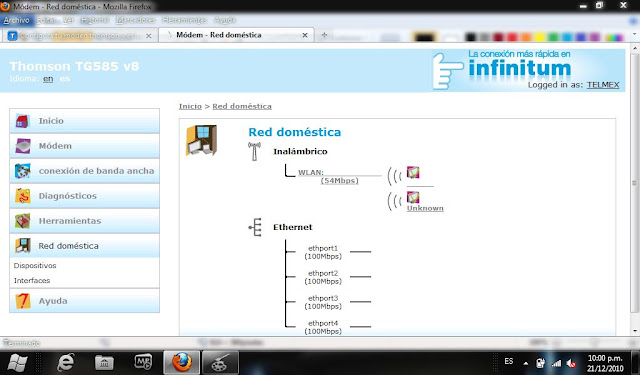The height and width of the screenshot is (375, 640).
Task: Open the Dispositivos submenu item
Action: point(35,266)
